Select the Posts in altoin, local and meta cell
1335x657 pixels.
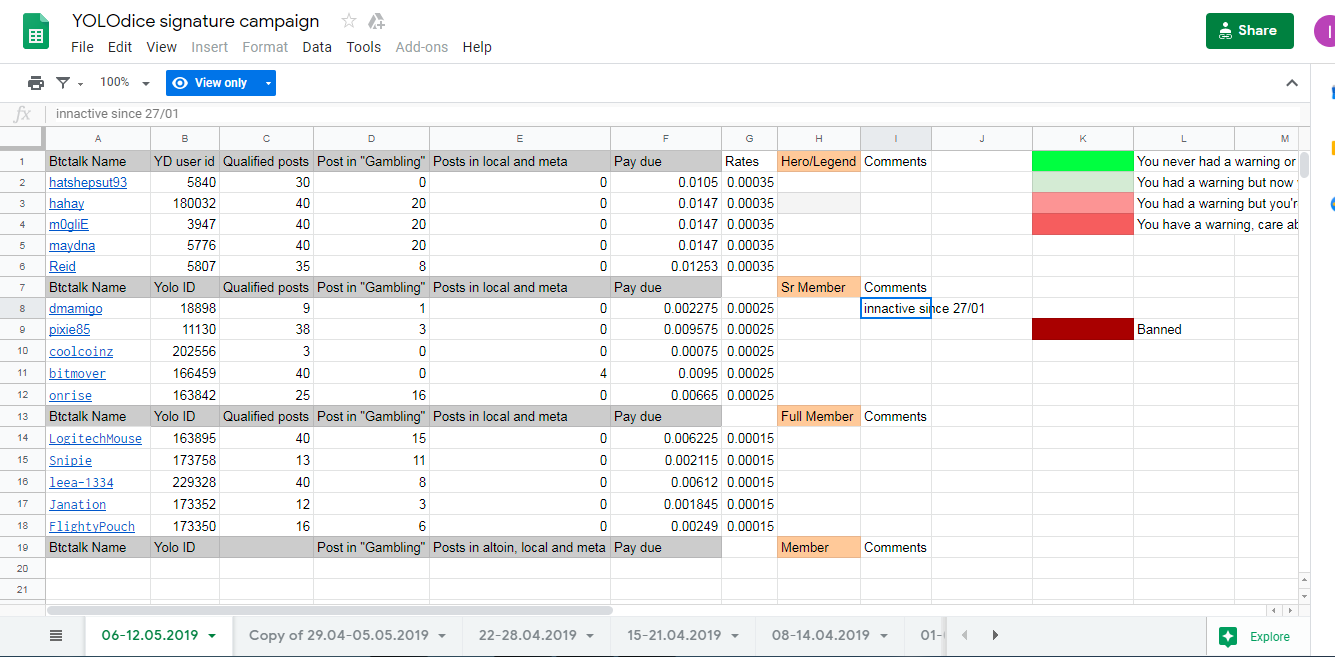(x=520, y=547)
